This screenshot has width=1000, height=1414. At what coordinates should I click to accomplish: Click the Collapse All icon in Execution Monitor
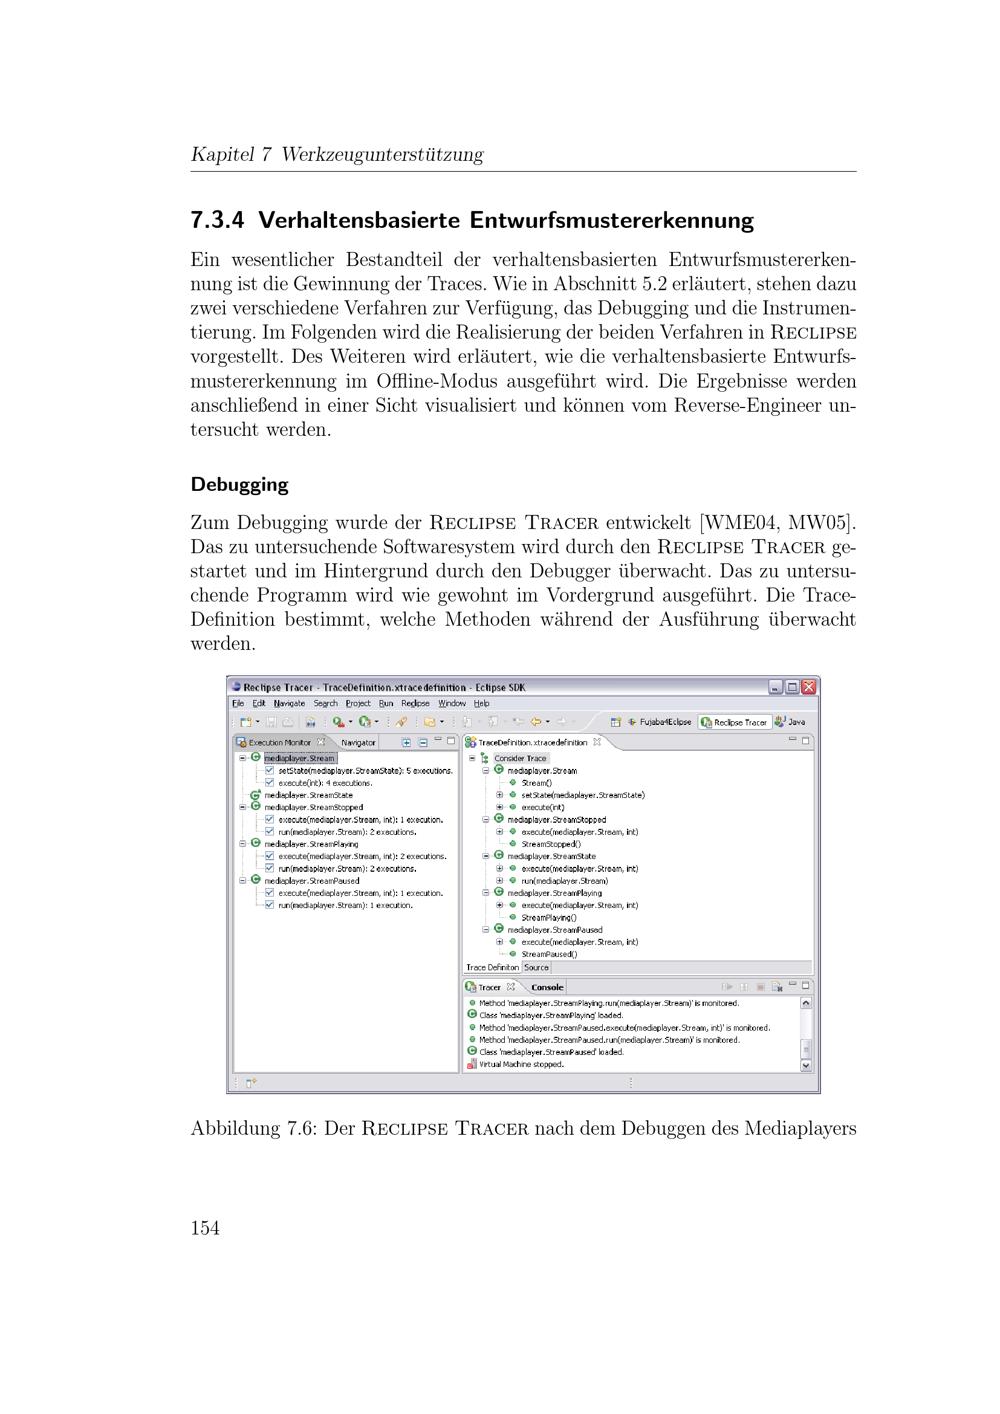(422, 742)
